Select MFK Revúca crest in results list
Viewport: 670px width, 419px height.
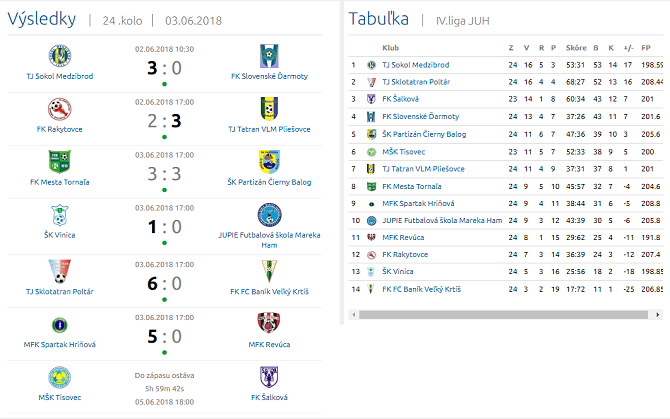(269, 324)
